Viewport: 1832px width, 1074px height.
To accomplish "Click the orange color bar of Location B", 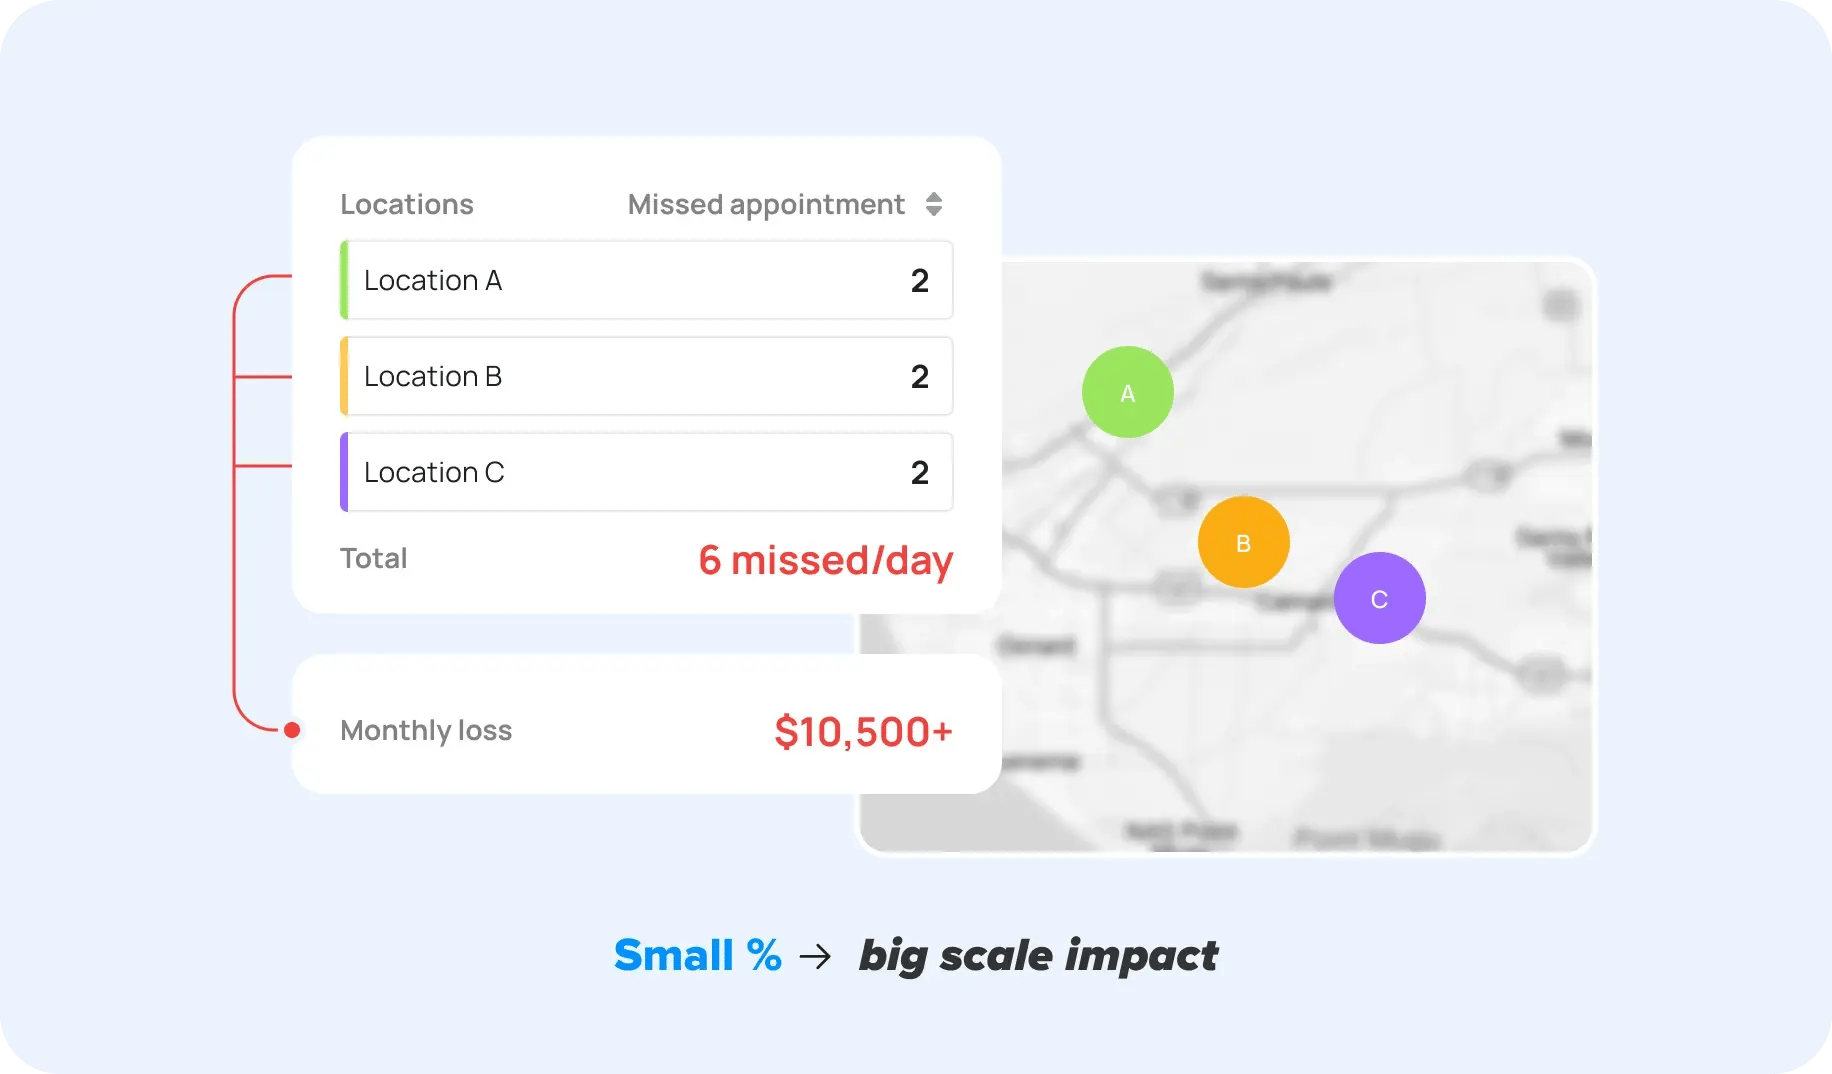I will 344,376.
